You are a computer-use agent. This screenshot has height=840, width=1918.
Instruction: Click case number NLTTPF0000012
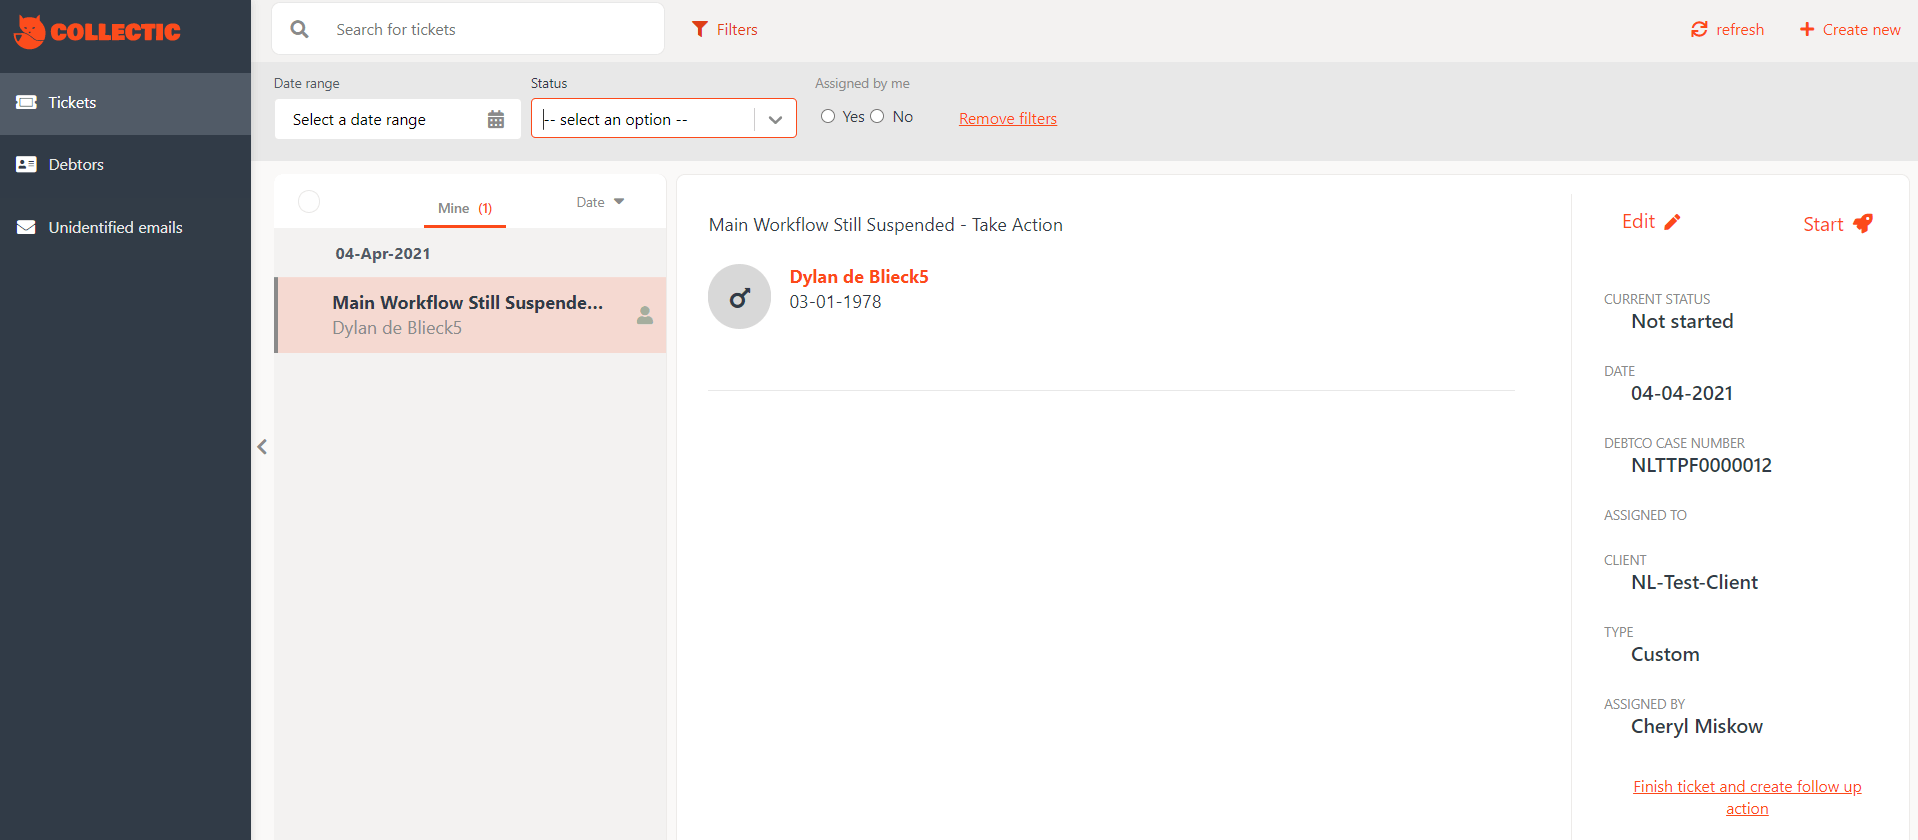coord(1701,465)
